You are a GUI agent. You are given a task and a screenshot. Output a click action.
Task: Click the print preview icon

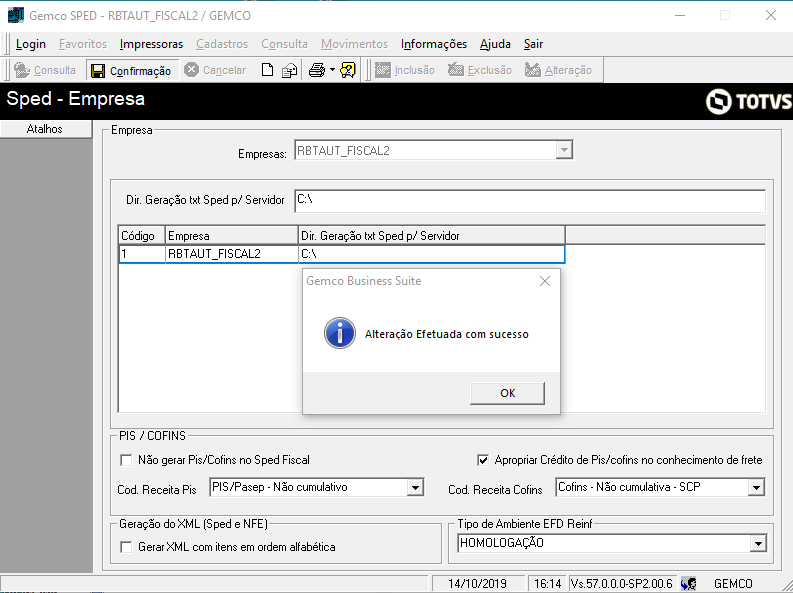coord(289,70)
